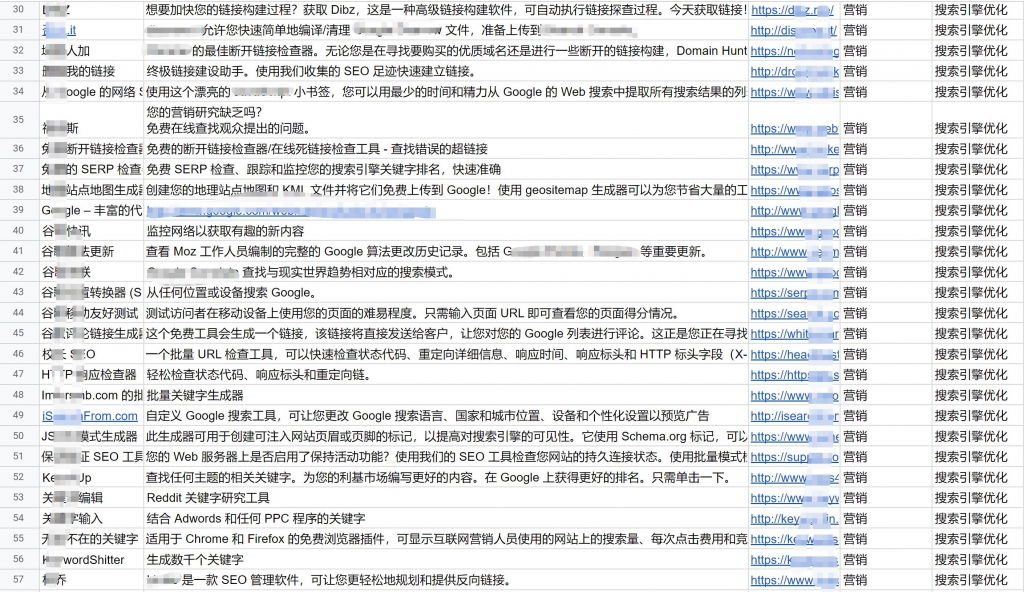Select the cell '免费 SERP 检查' description in row 37
Viewport: 1024px width, 592px height.
coord(446,169)
